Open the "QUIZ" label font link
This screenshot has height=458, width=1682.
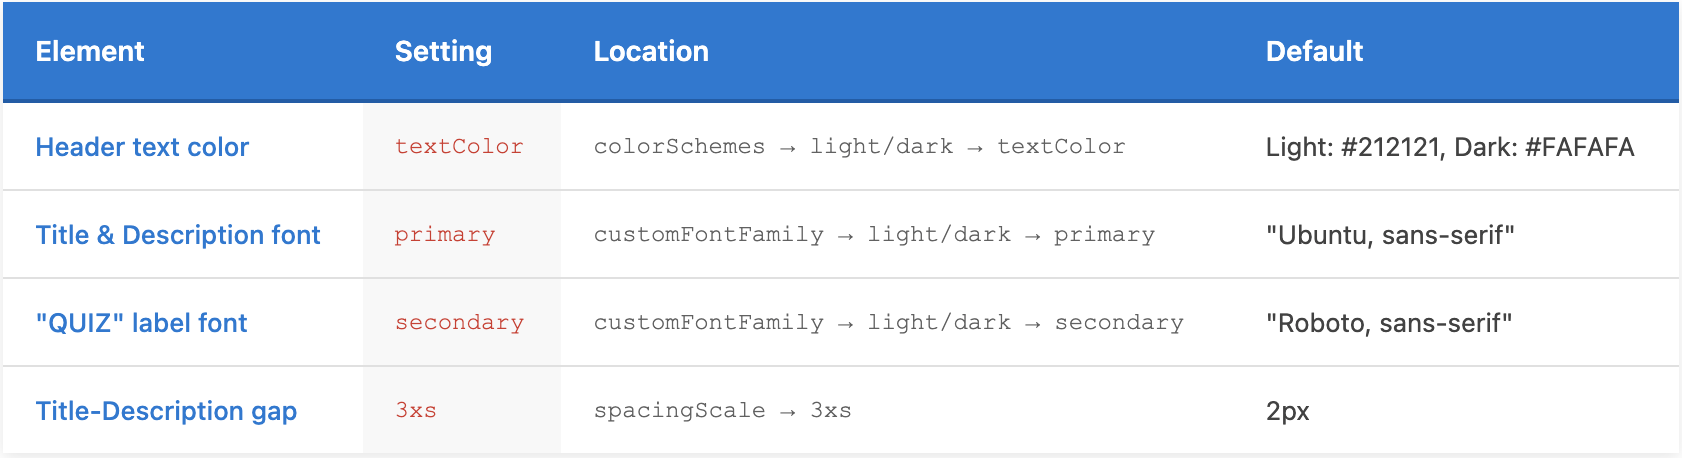coord(141,323)
